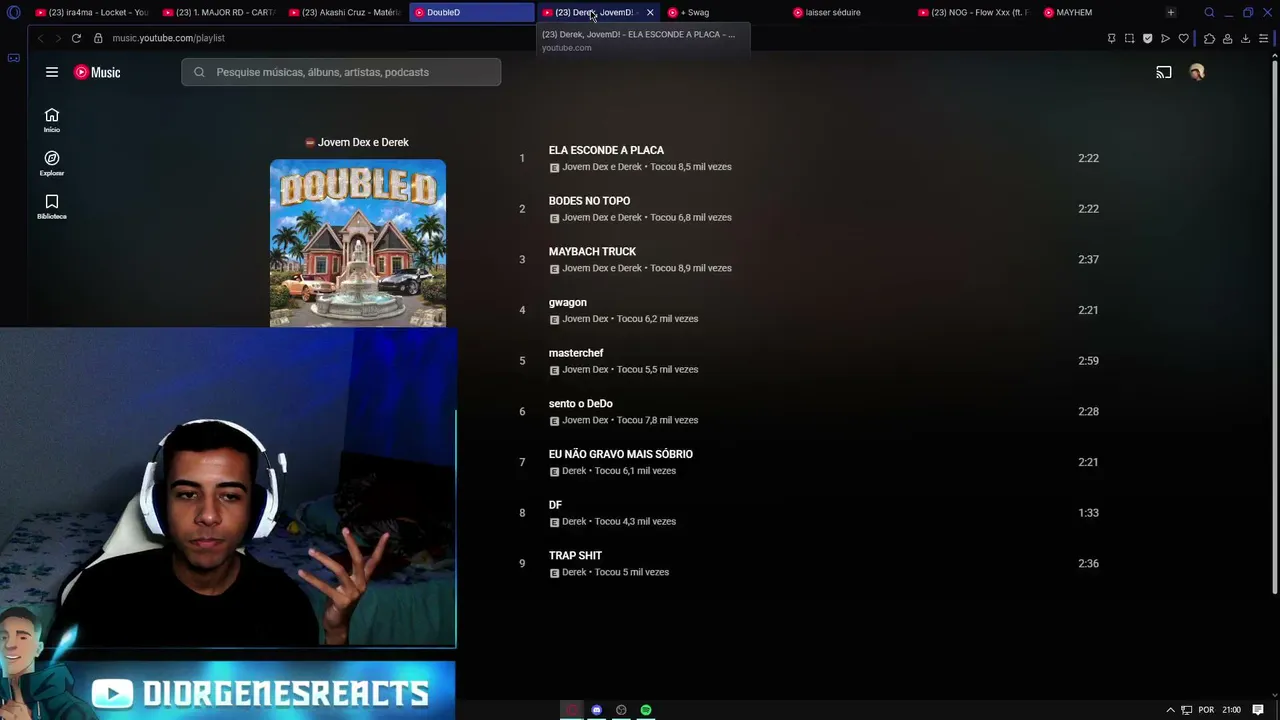The height and width of the screenshot is (720, 1280).
Task: Play the track BODES NO TOPO
Action: pos(589,201)
